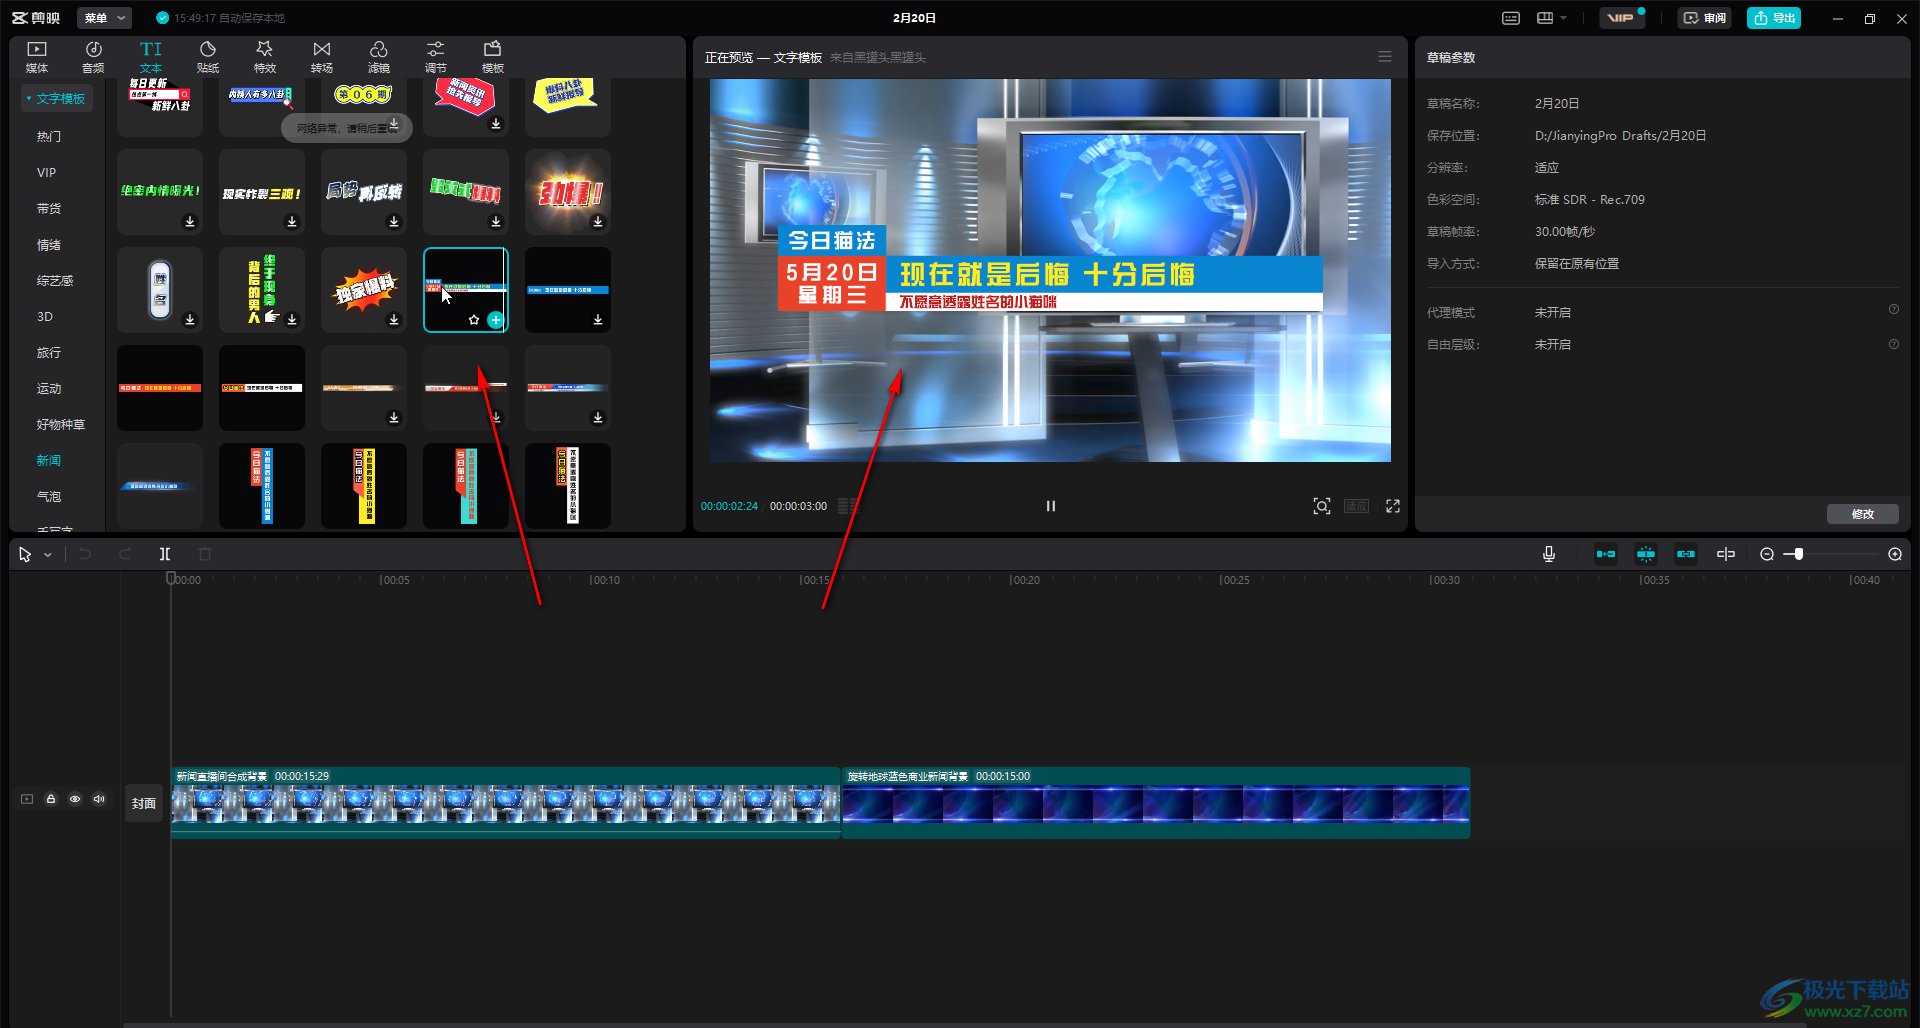The width and height of the screenshot is (1920, 1028).
Task: Open the 模板 templates tab
Action: 493,57
